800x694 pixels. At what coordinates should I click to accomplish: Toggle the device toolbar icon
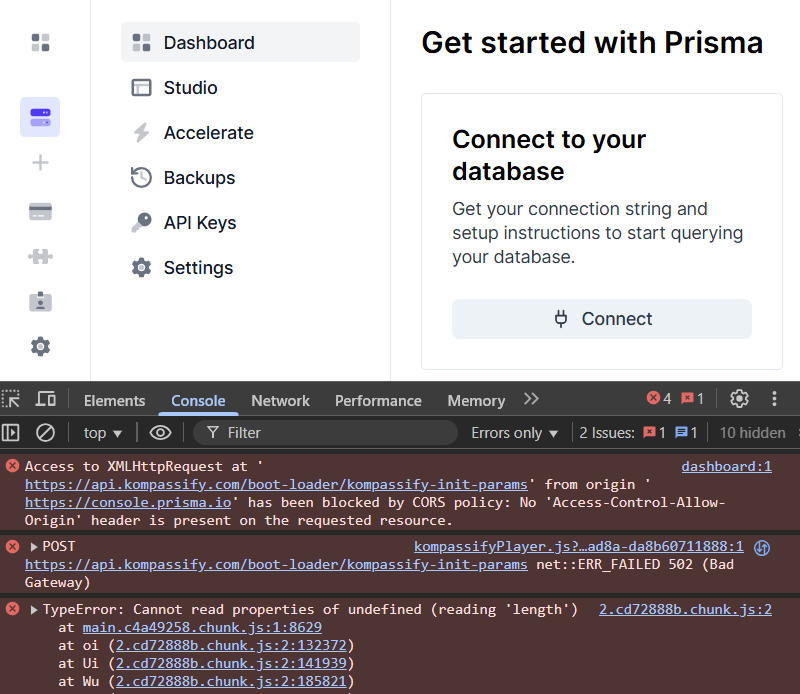[45, 399]
